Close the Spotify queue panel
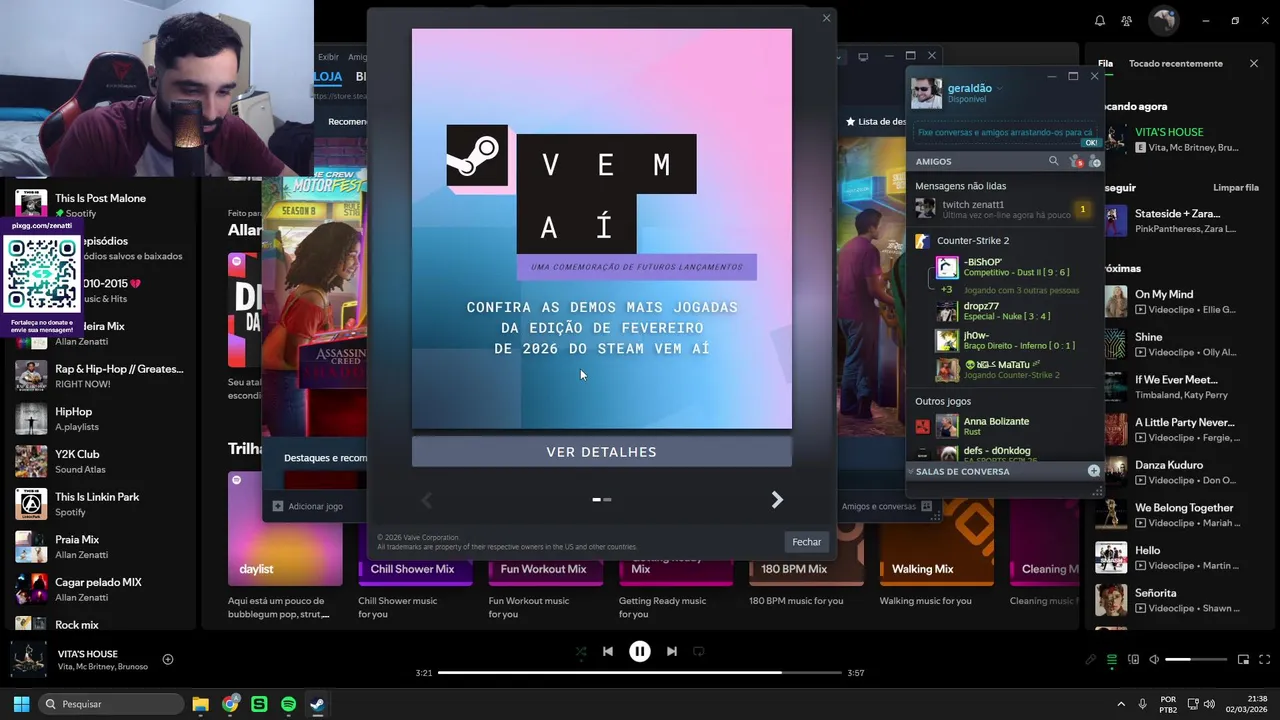Image resolution: width=1280 pixels, height=720 pixels. point(1254,63)
